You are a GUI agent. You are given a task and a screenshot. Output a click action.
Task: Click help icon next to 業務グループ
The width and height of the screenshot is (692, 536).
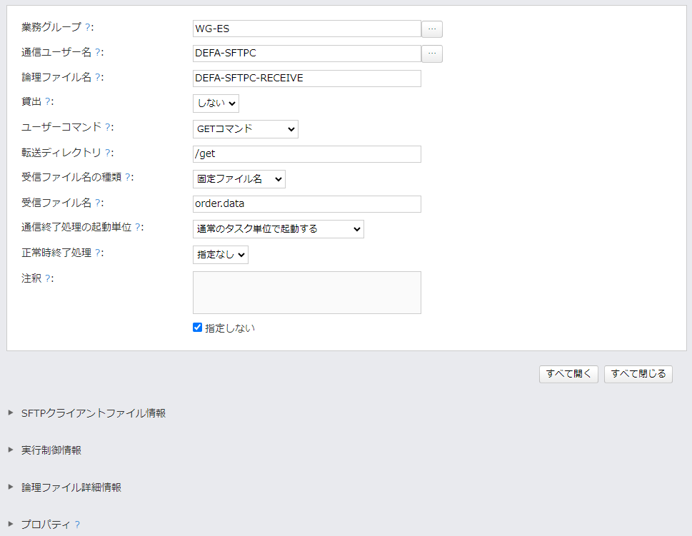[x=87, y=27]
